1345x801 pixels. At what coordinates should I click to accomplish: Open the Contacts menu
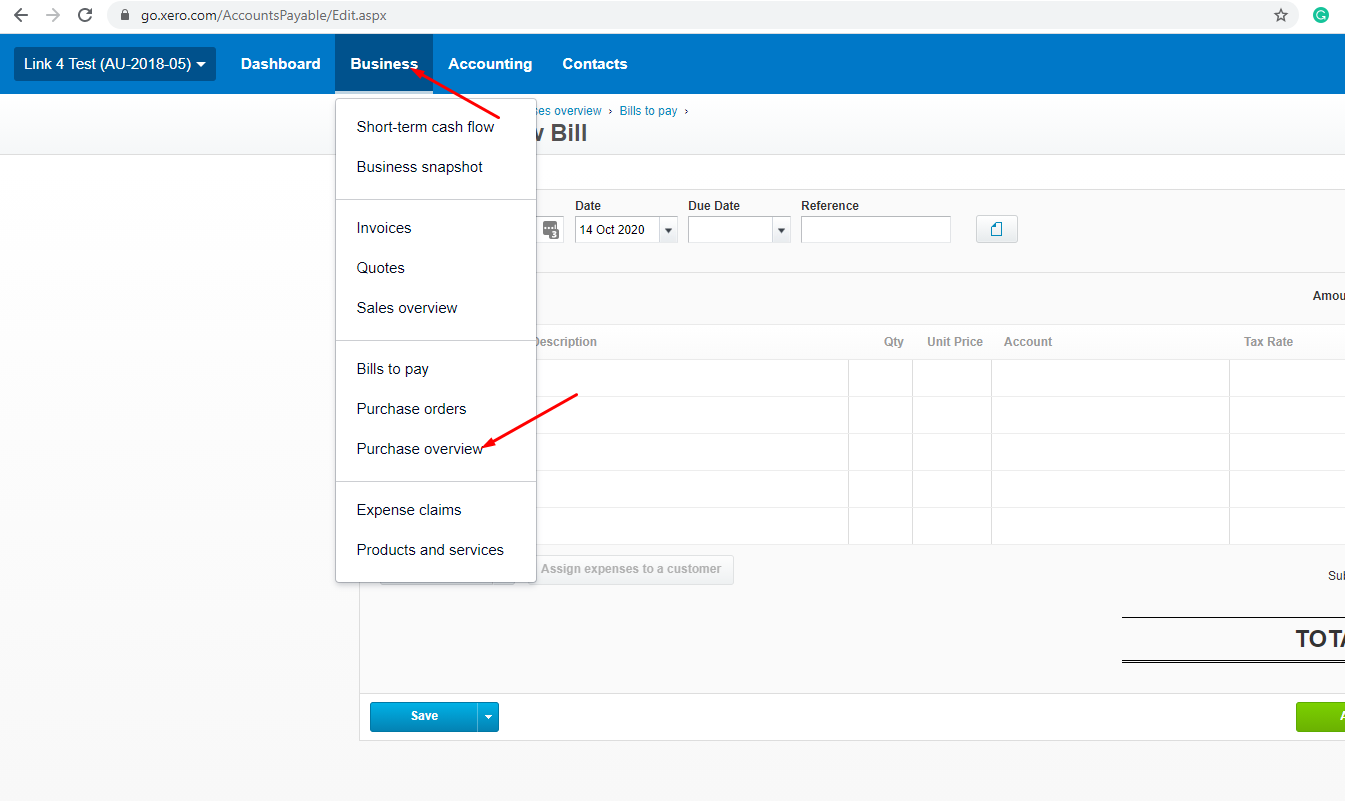click(x=595, y=64)
